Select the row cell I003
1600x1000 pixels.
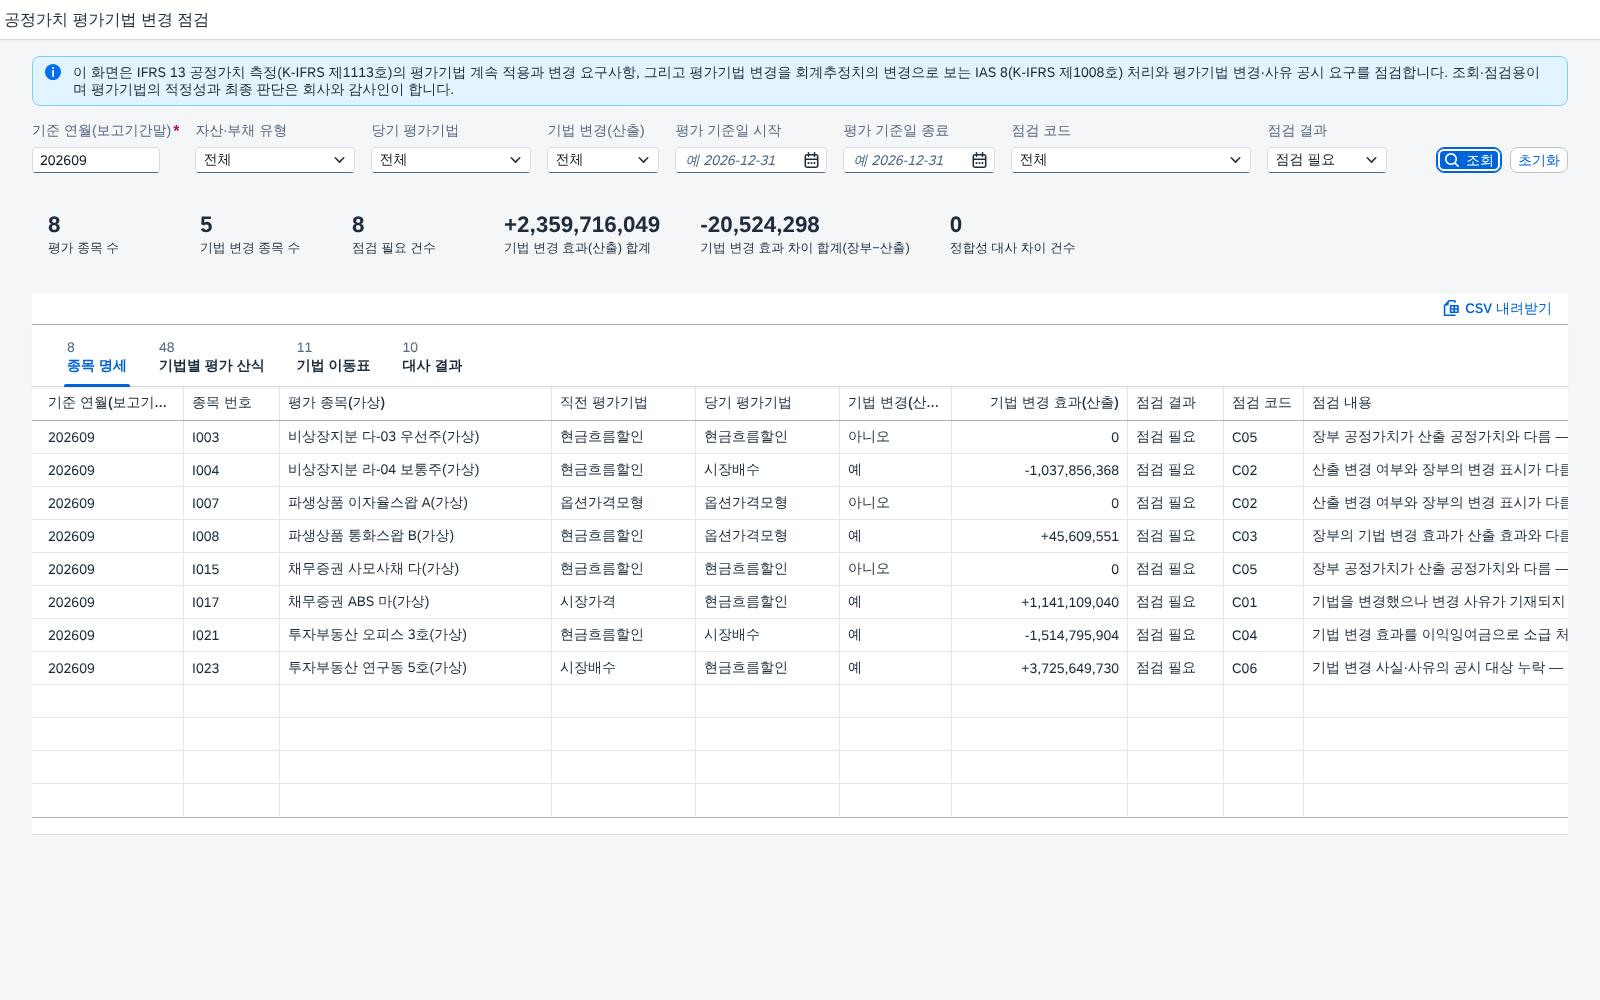coord(231,437)
